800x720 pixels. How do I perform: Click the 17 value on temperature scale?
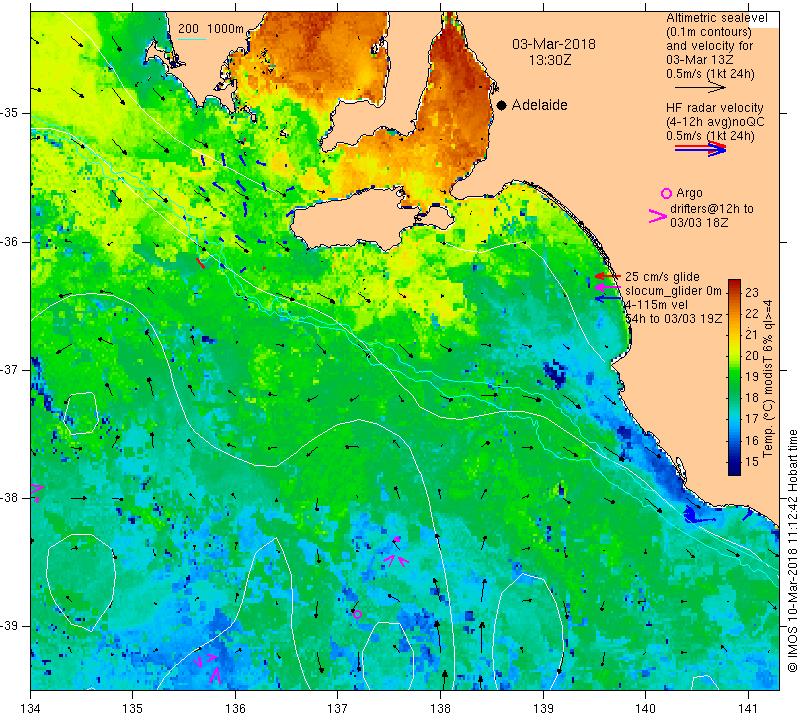pyautogui.click(x=752, y=419)
